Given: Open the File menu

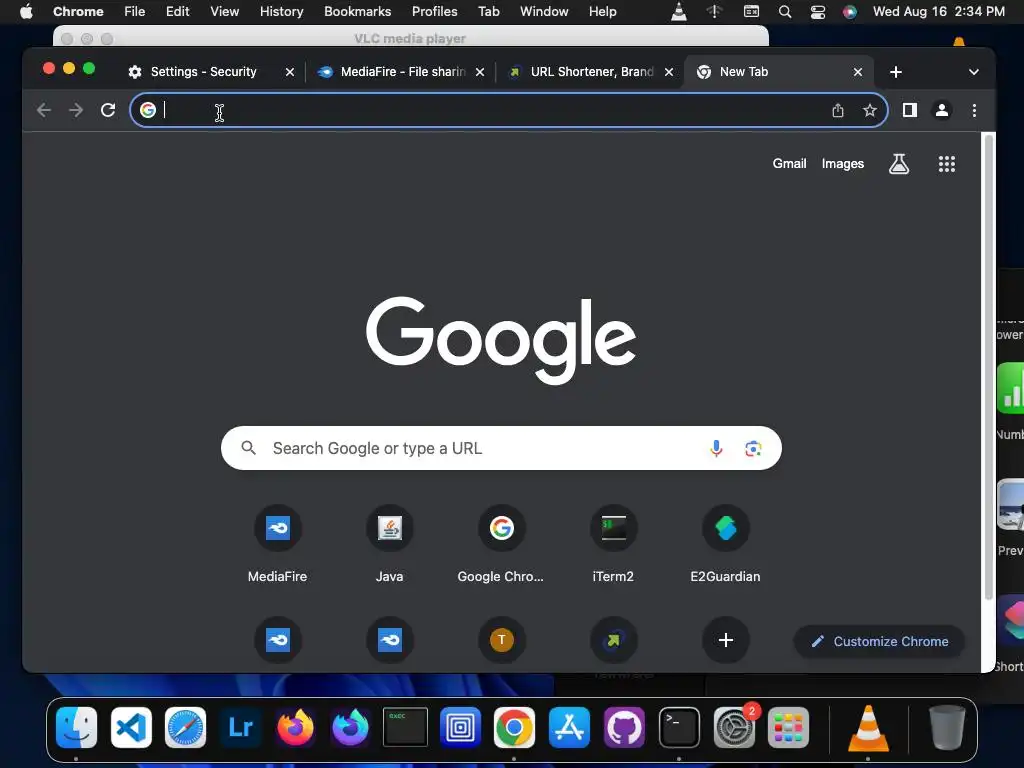Looking at the screenshot, I should (135, 12).
